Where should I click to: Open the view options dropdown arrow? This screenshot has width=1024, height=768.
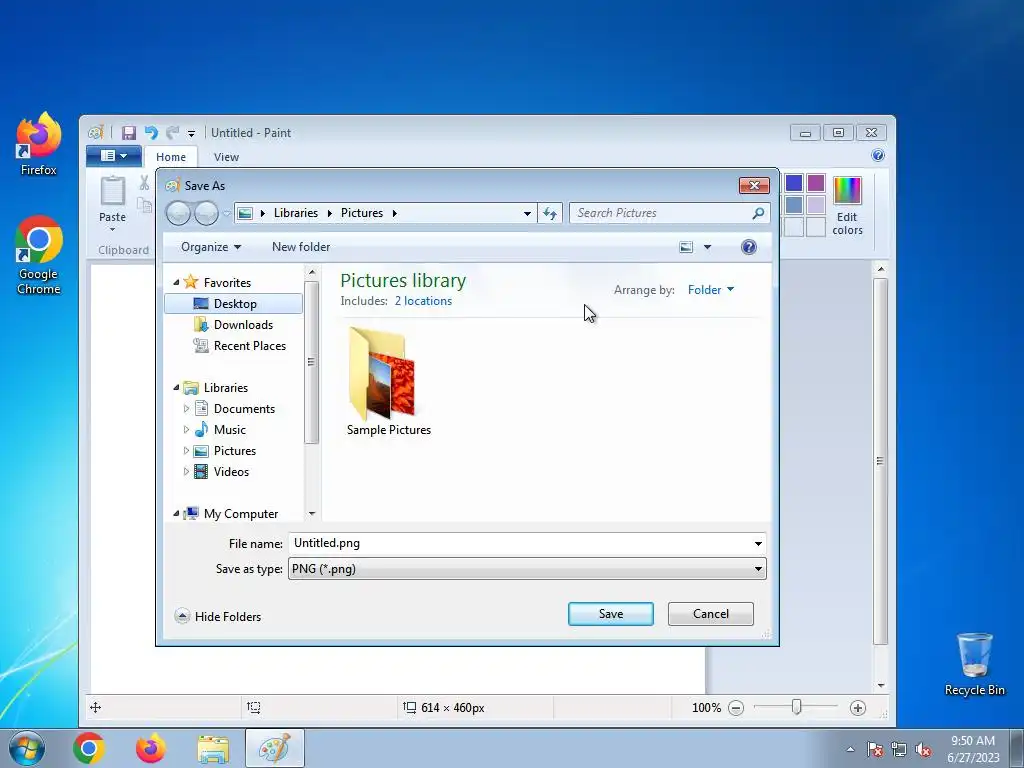pyautogui.click(x=707, y=248)
